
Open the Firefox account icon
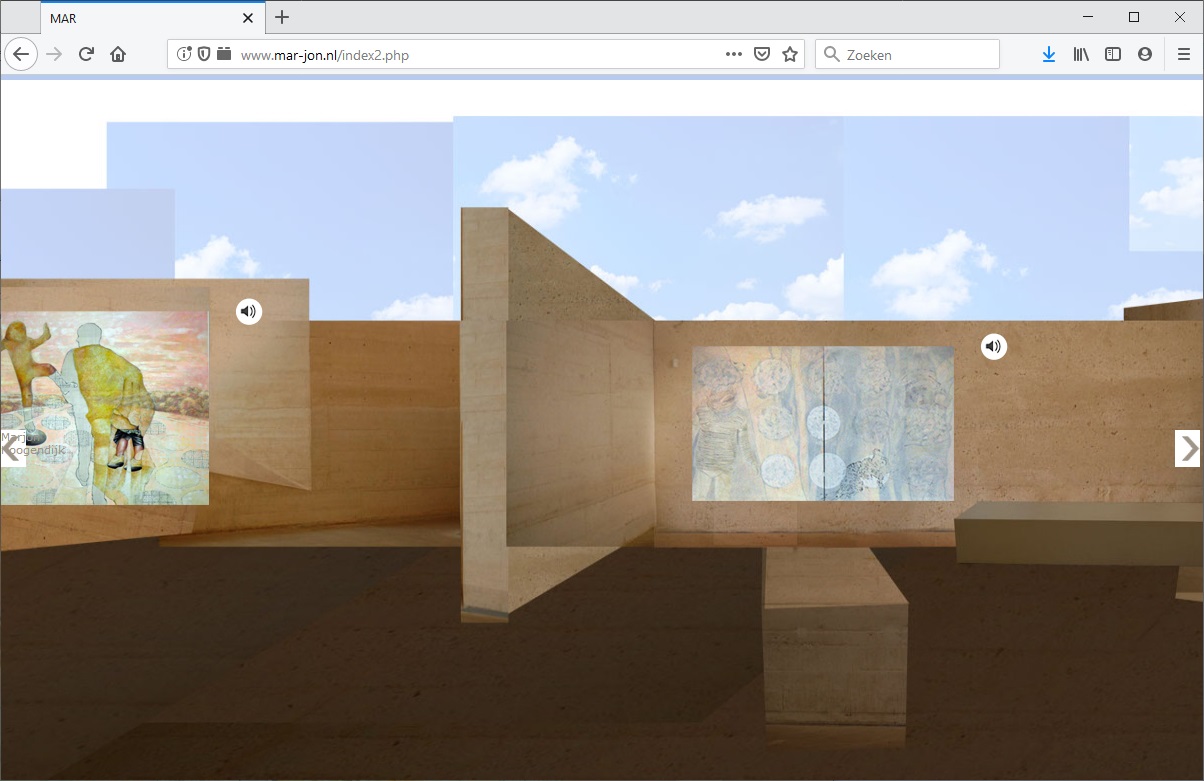1145,55
